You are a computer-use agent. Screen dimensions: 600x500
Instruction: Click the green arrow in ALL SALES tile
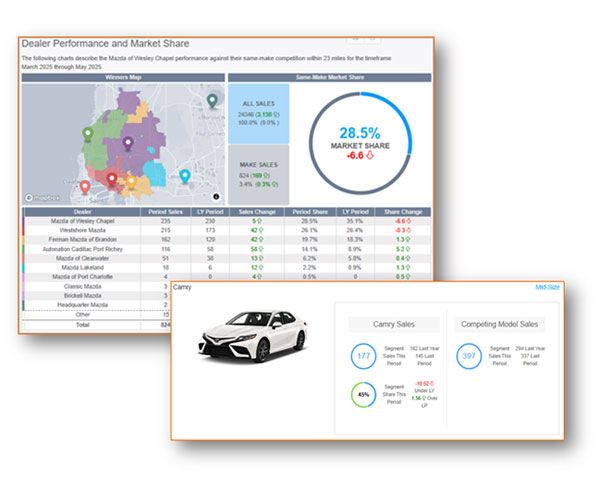(276, 114)
